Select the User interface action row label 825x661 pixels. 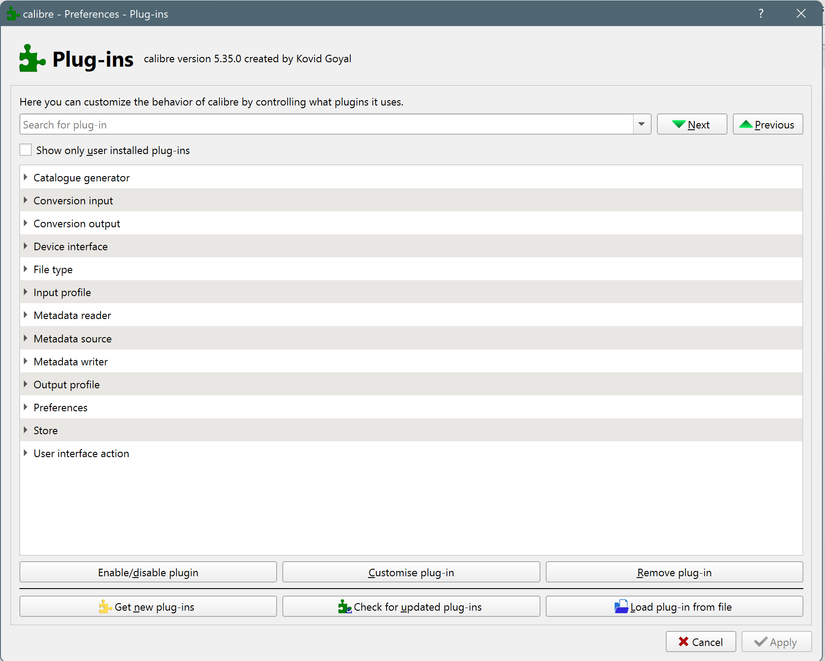tap(81, 454)
